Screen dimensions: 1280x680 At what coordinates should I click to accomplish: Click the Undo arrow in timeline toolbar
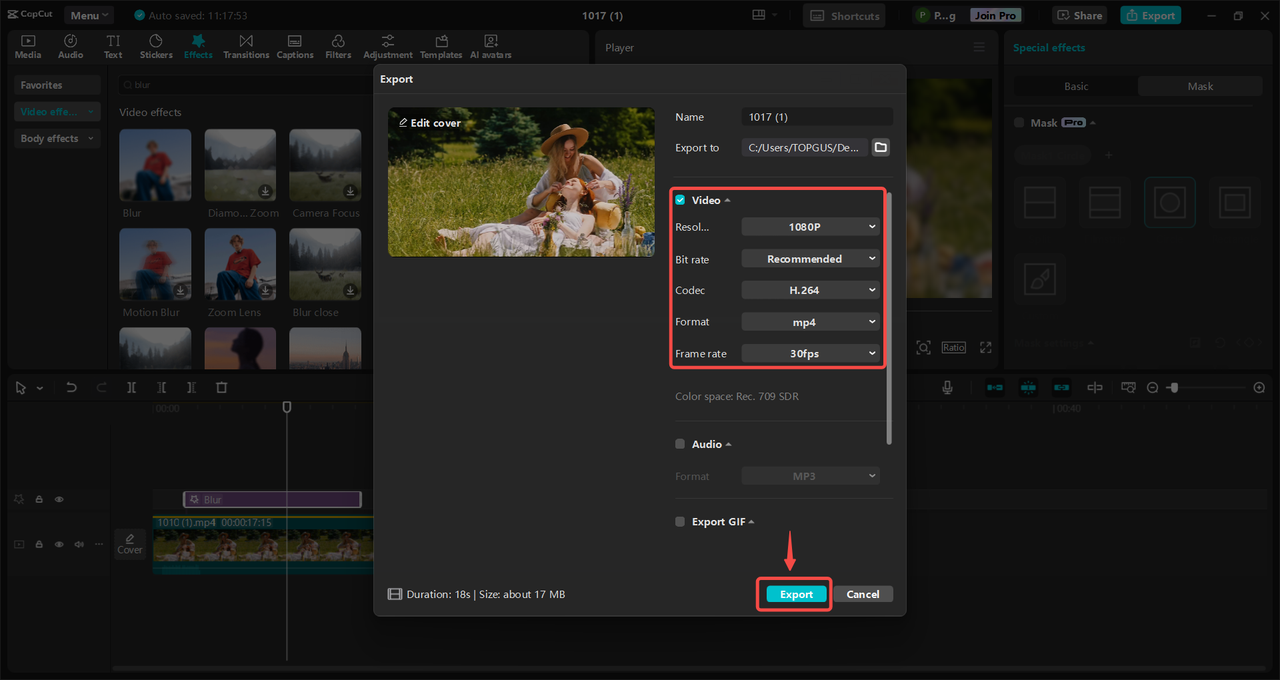(71, 387)
